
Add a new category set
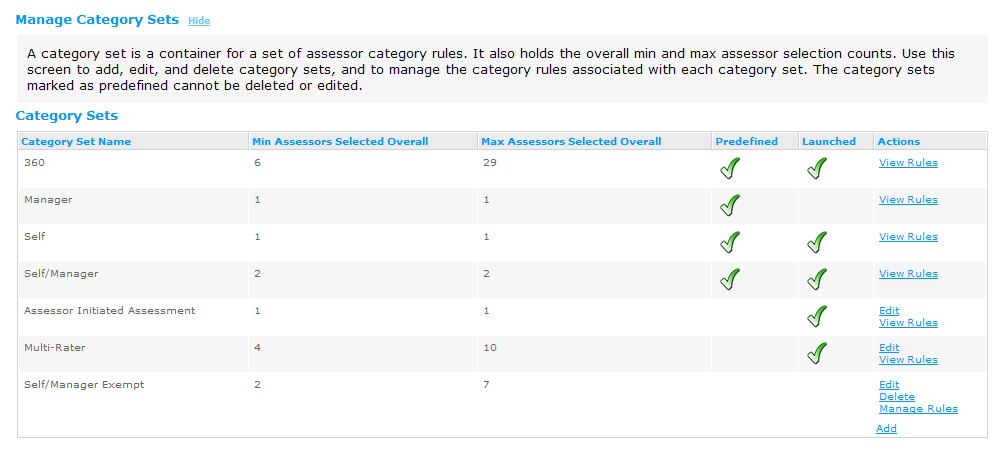point(887,429)
